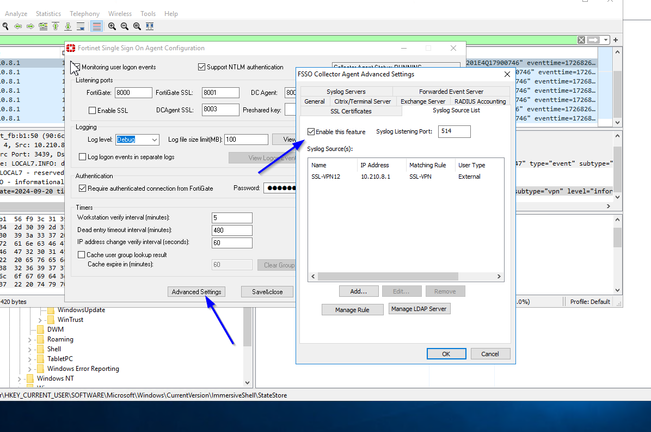Expand the WinTrust registry key
Screen dimensions: 651x432
(x=38, y=320)
